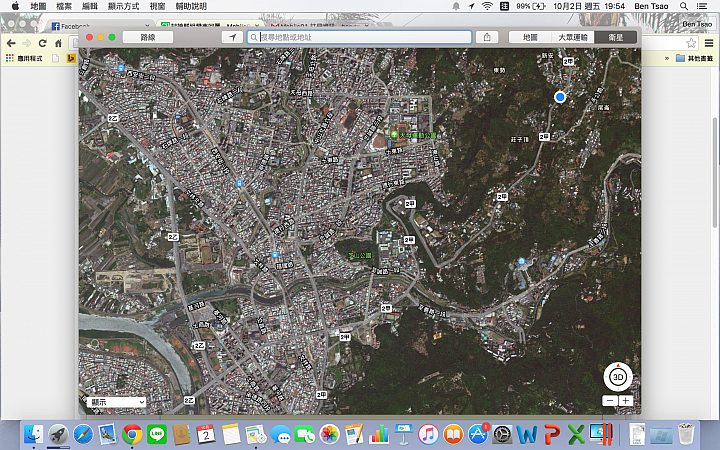Click the green 大坑運動公園 park marker

coord(394,135)
